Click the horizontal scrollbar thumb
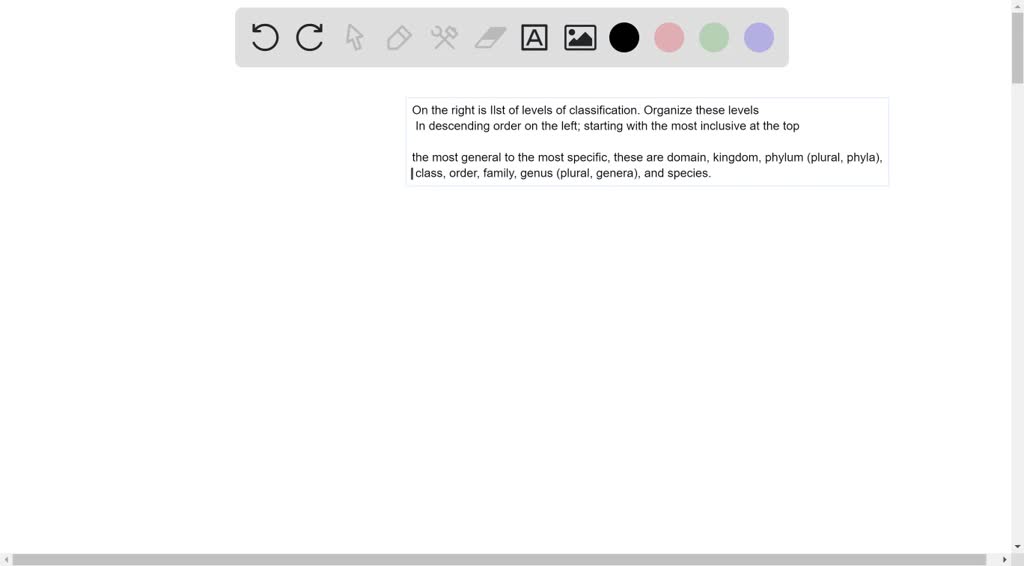1024x566 pixels. [x=499, y=559]
